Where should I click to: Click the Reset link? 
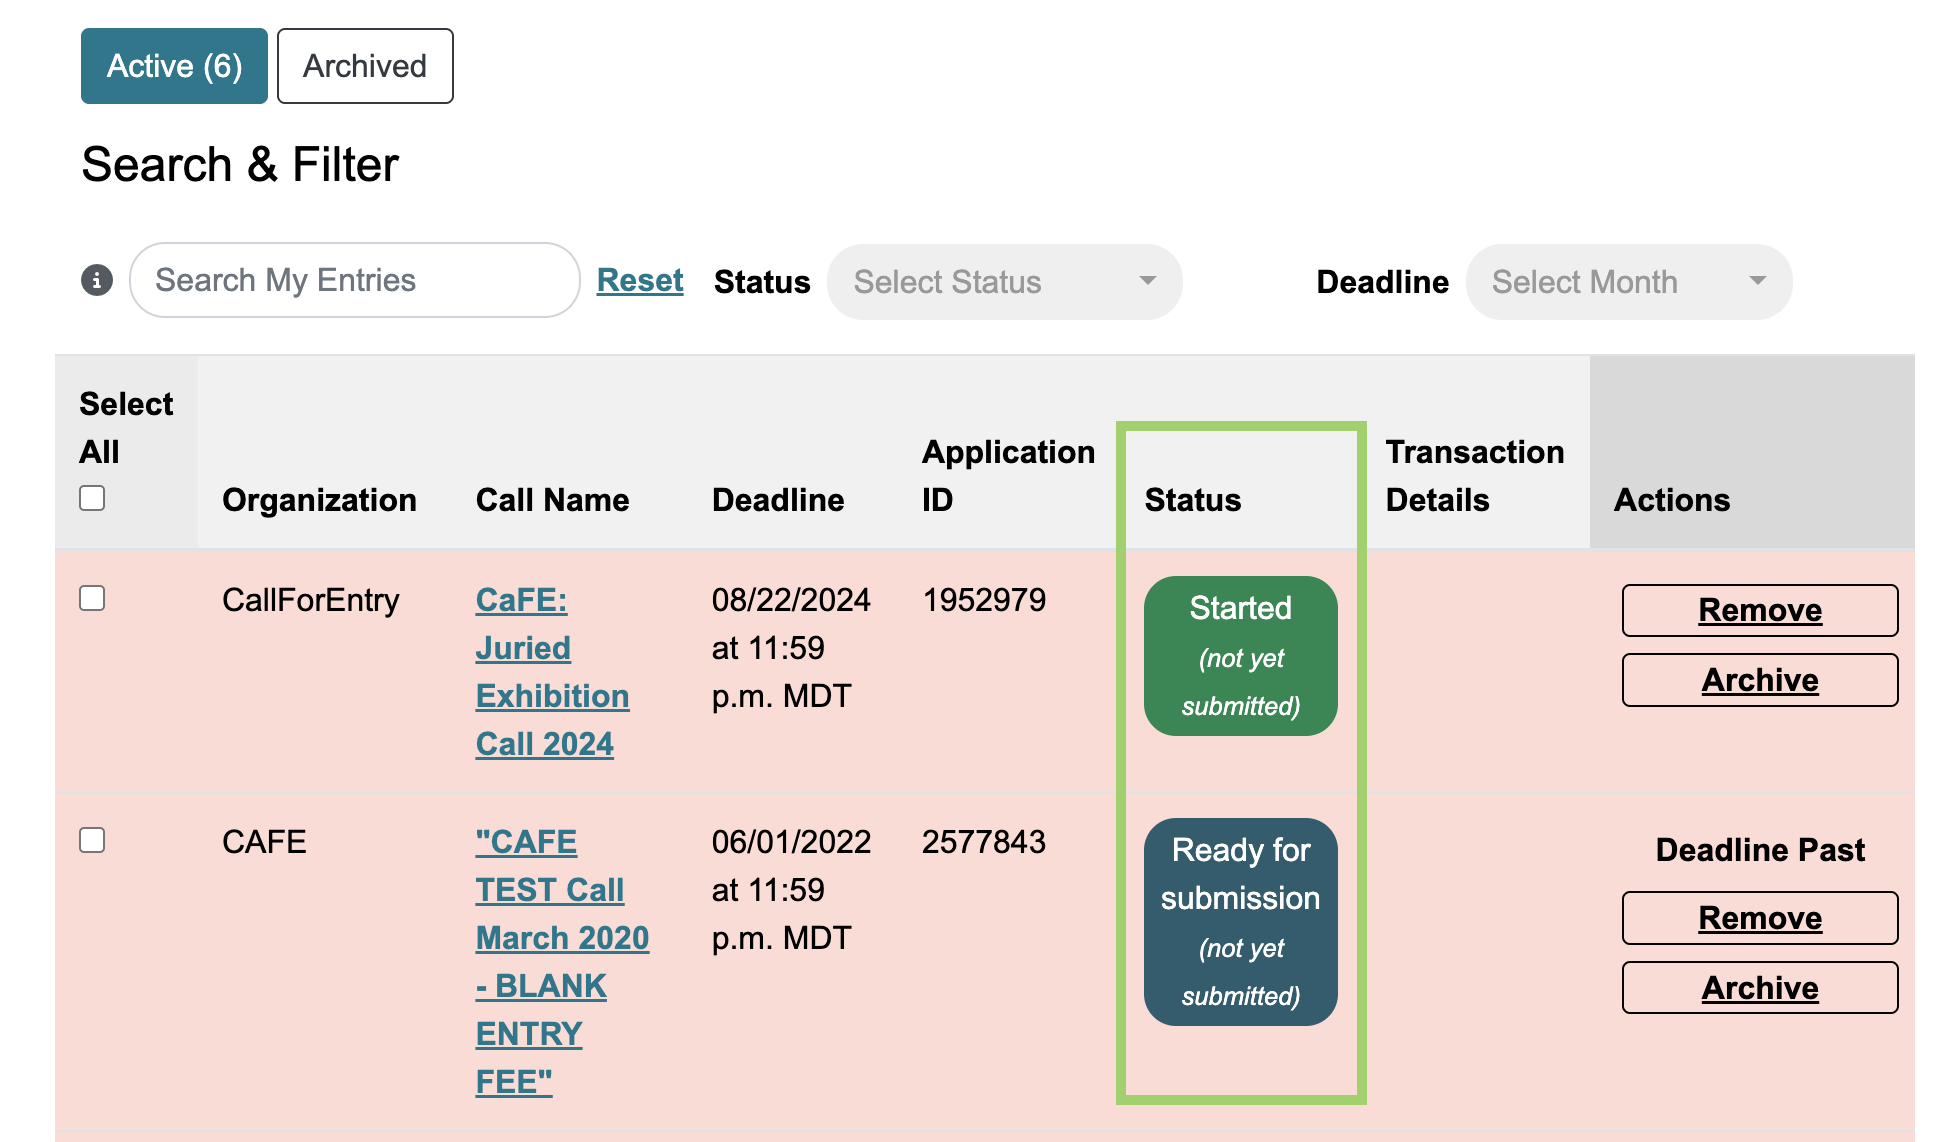click(640, 280)
